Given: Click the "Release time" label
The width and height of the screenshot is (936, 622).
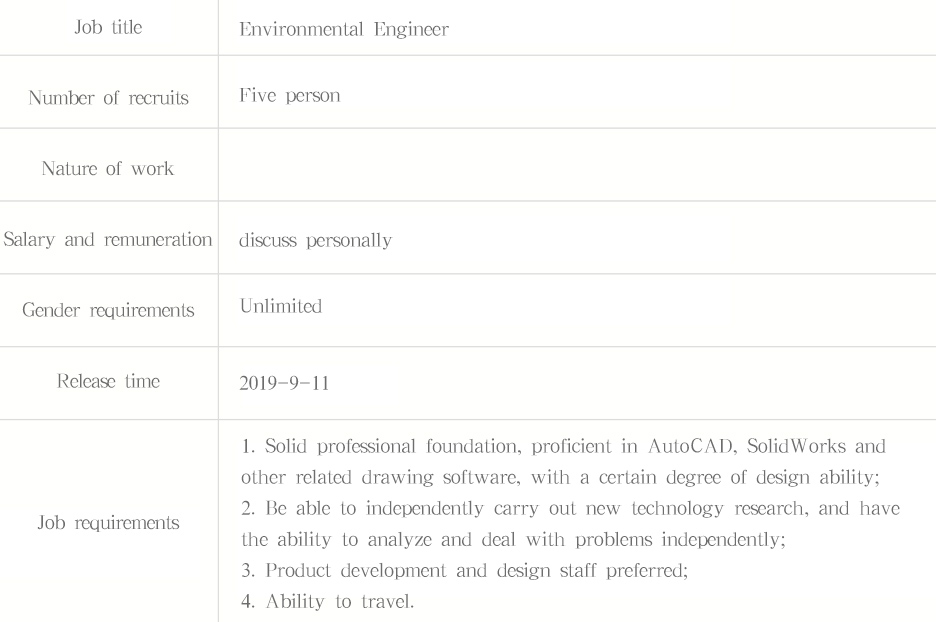Looking at the screenshot, I should (x=108, y=379).
